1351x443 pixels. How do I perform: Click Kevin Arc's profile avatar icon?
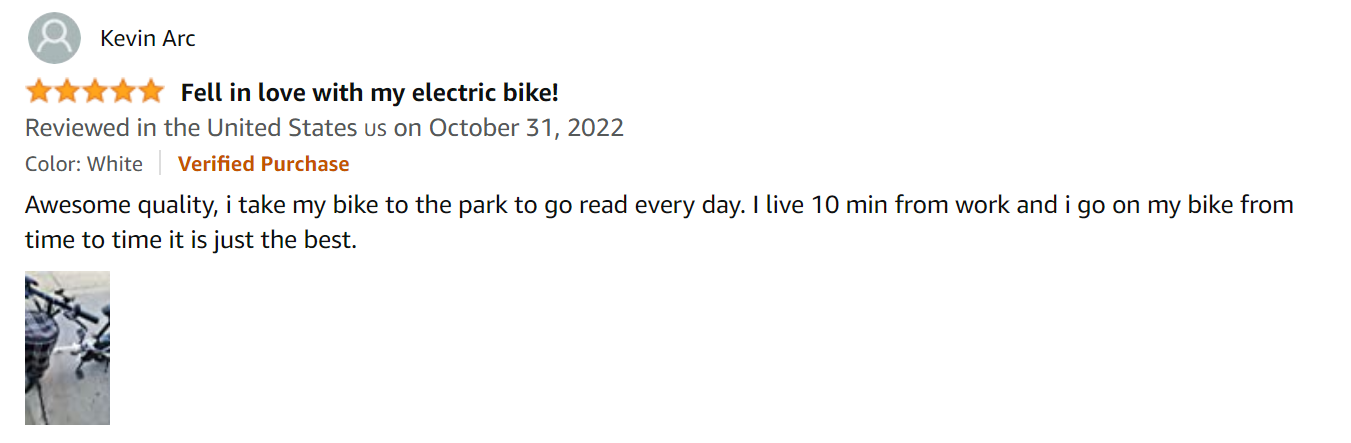[54, 39]
